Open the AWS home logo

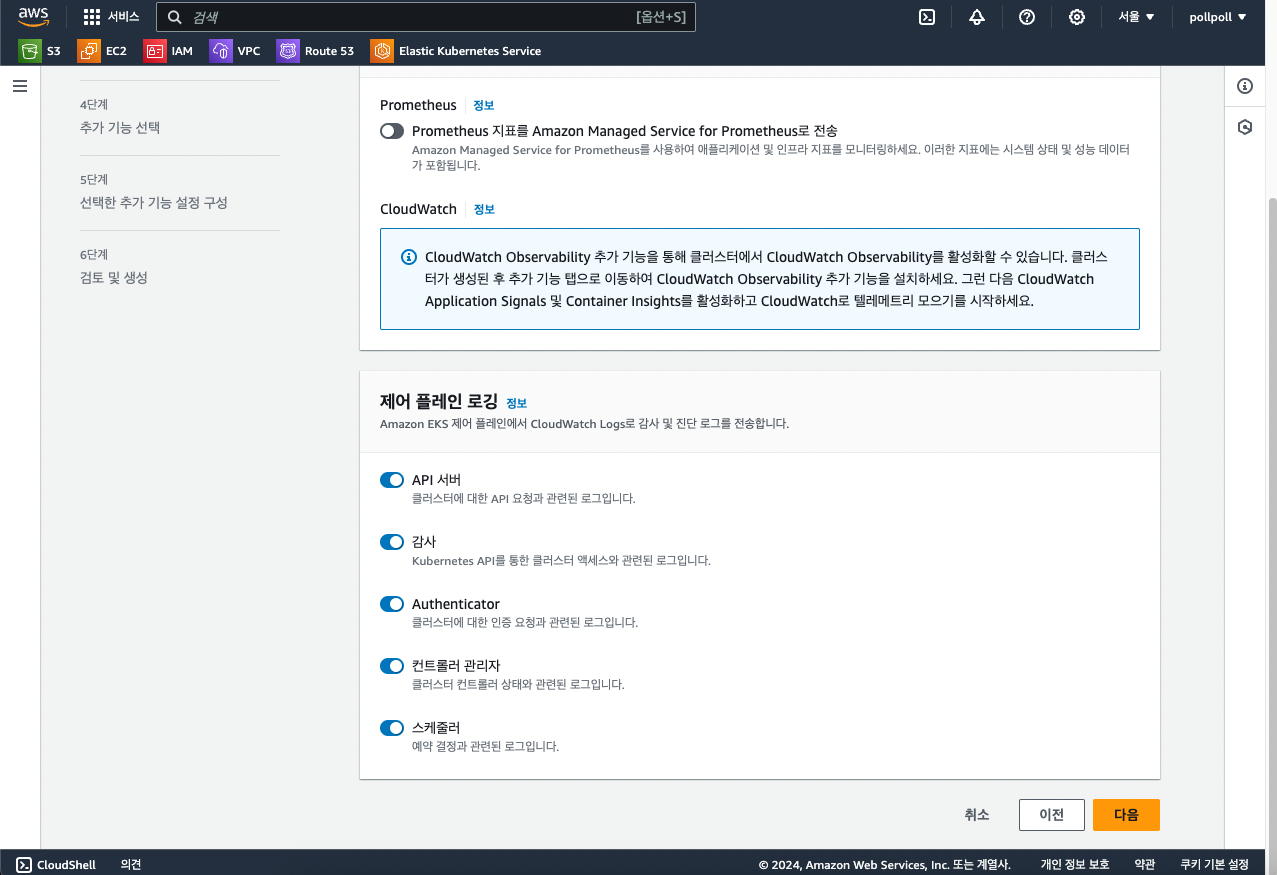click(33, 17)
